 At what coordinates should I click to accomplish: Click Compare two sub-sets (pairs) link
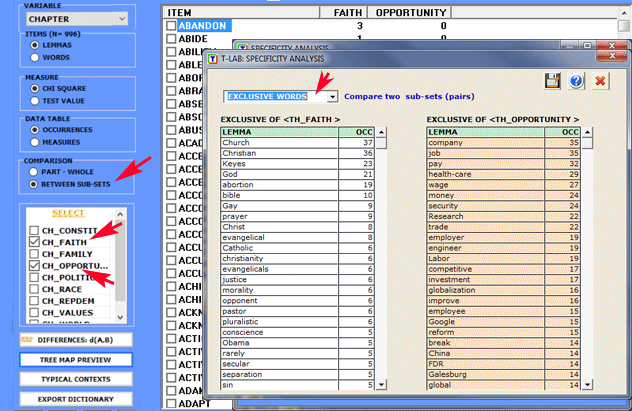click(409, 97)
